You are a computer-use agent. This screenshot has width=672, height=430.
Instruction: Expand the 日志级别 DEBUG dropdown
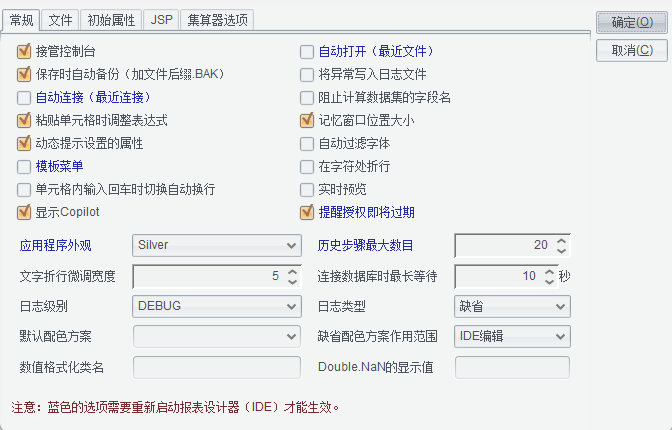click(x=216, y=306)
